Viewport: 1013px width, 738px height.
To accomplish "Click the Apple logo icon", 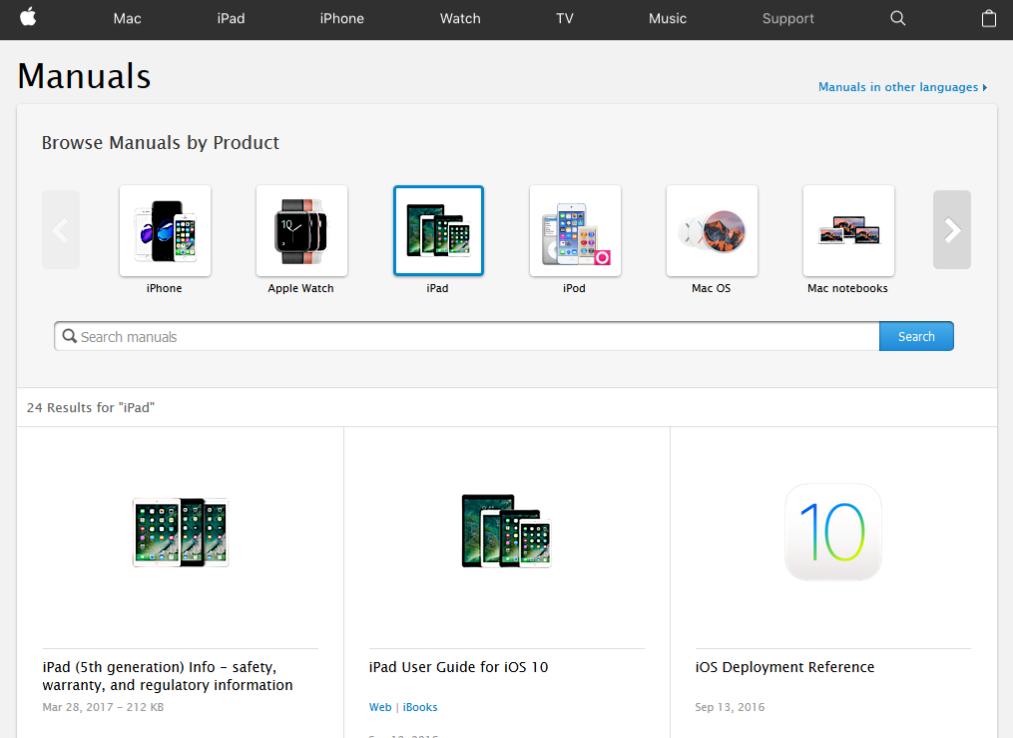I will 28,17.
